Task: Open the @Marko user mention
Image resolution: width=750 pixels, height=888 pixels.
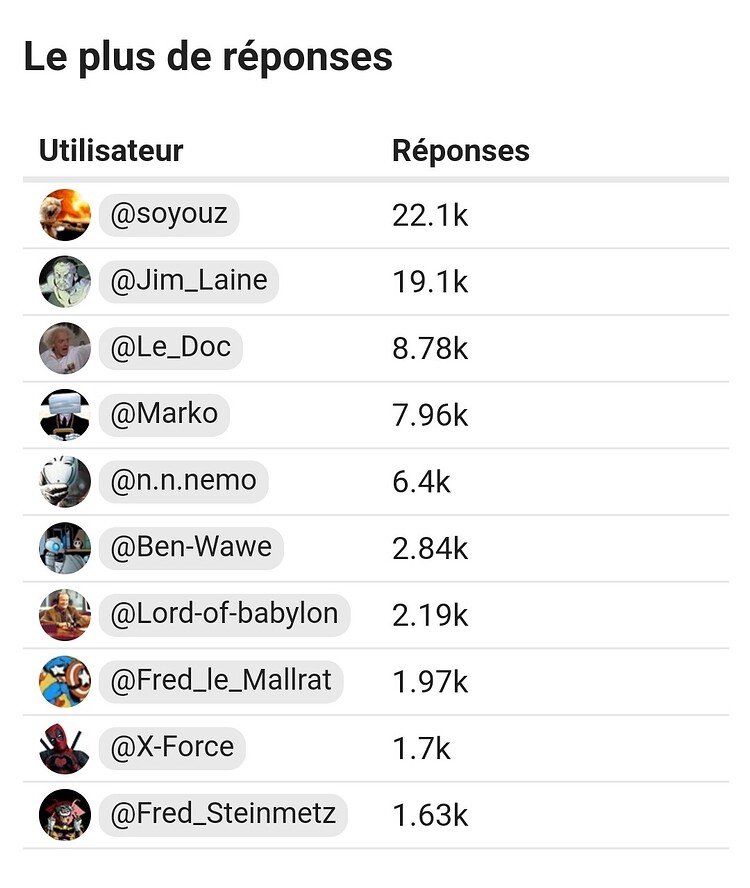Action: click(164, 415)
